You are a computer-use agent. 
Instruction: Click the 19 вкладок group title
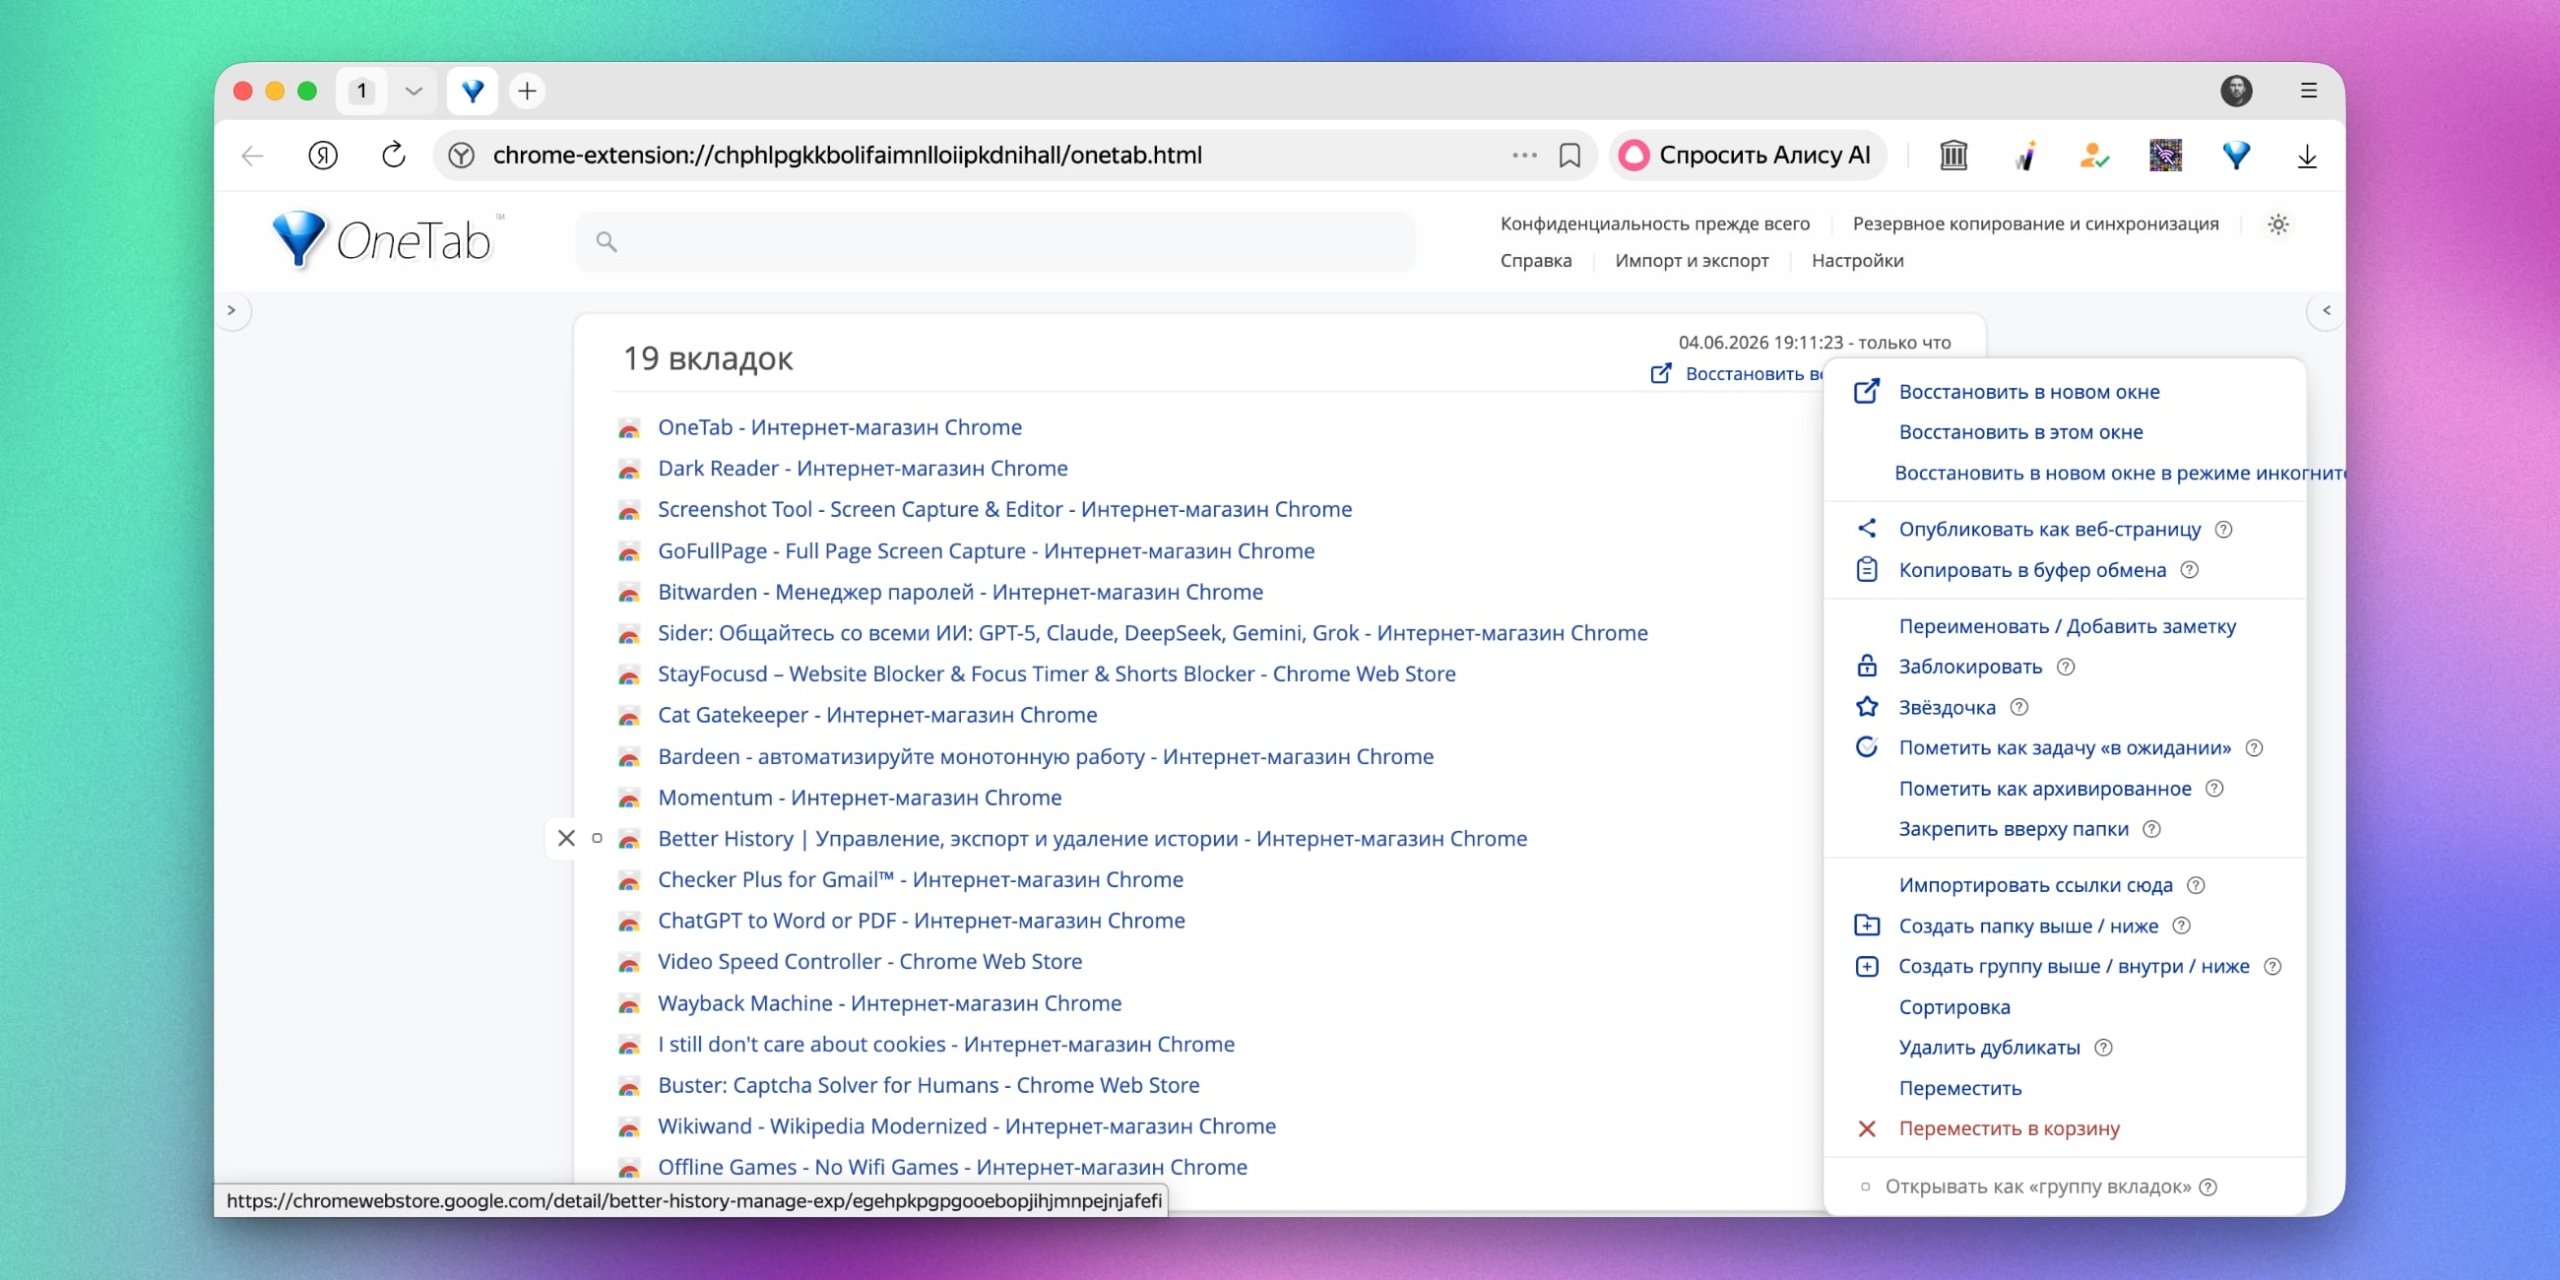pos(708,358)
